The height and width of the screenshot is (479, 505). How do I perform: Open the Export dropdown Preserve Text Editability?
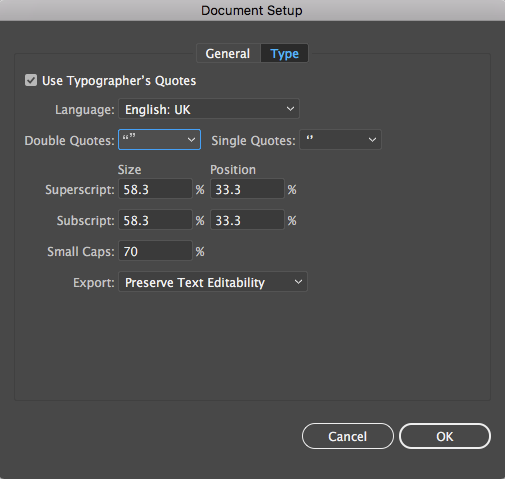(x=213, y=282)
